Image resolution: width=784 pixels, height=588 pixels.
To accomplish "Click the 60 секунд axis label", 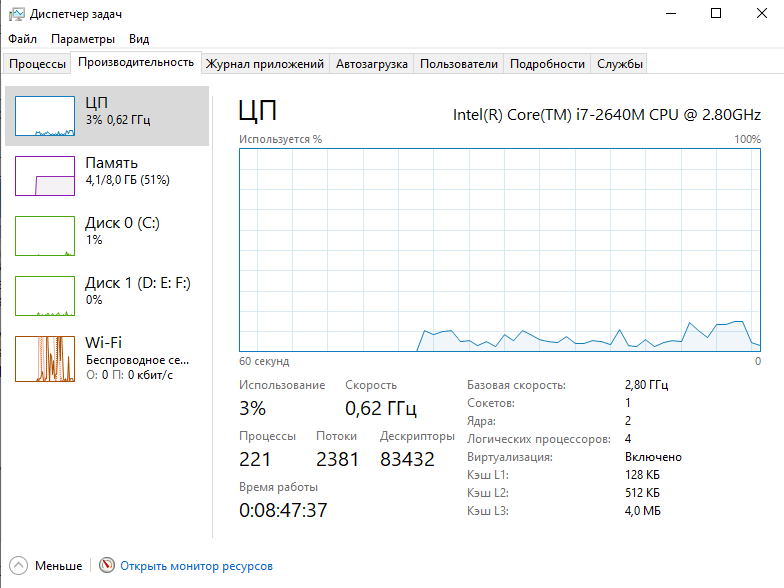I will 264,361.
